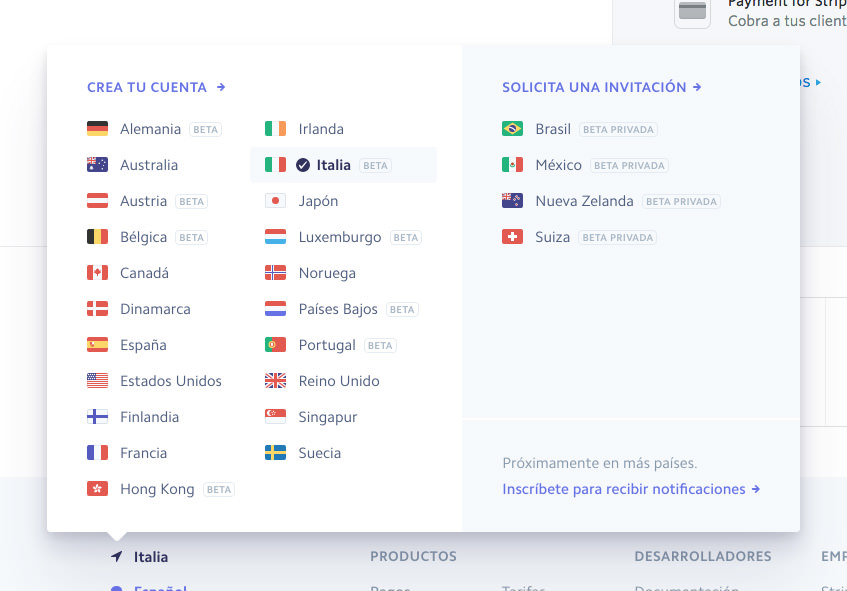The image size is (847, 591).
Task: Select Francia from the country list
Action: click(x=143, y=453)
